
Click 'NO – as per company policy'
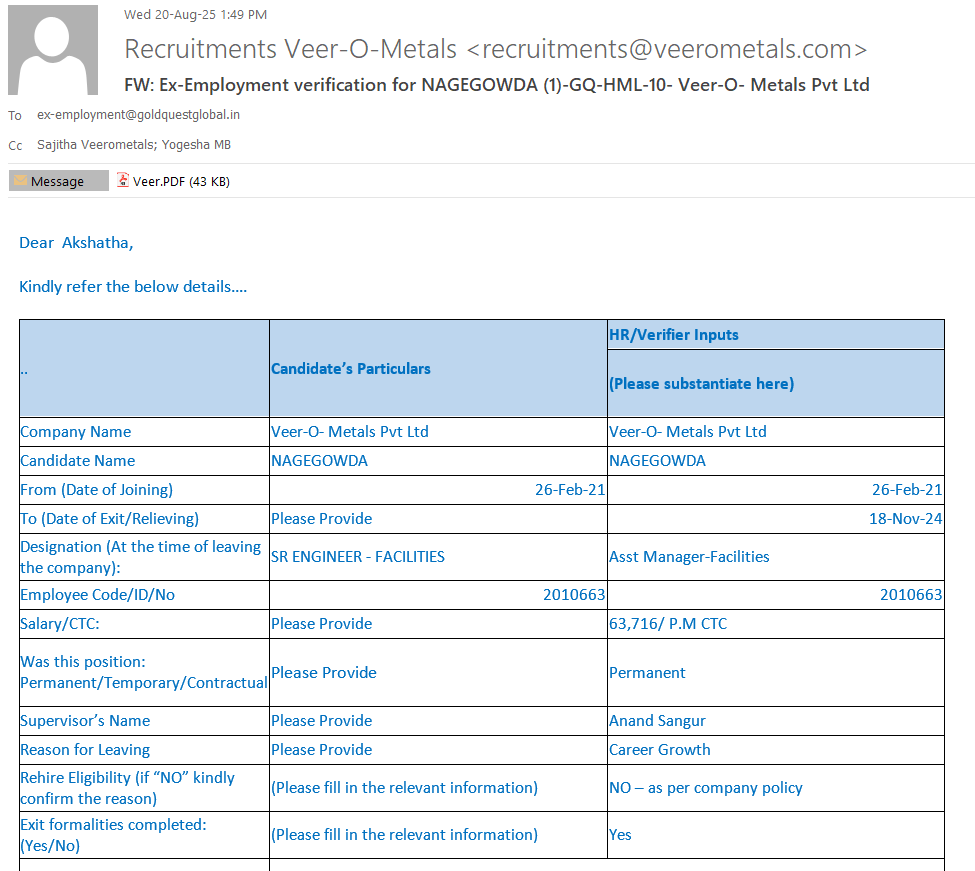coord(706,788)
